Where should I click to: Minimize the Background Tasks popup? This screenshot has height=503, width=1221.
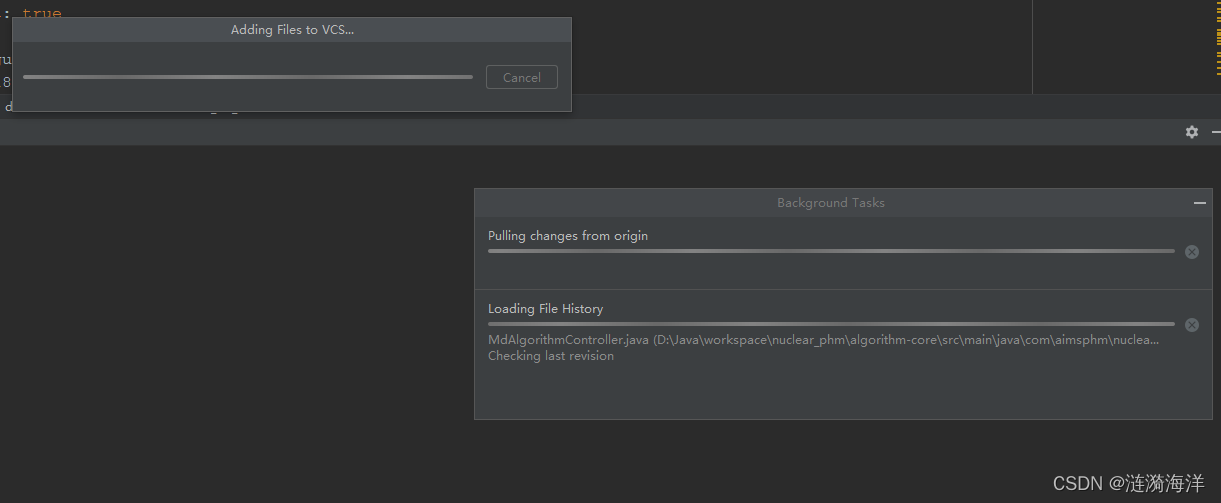pos(1200,203)
